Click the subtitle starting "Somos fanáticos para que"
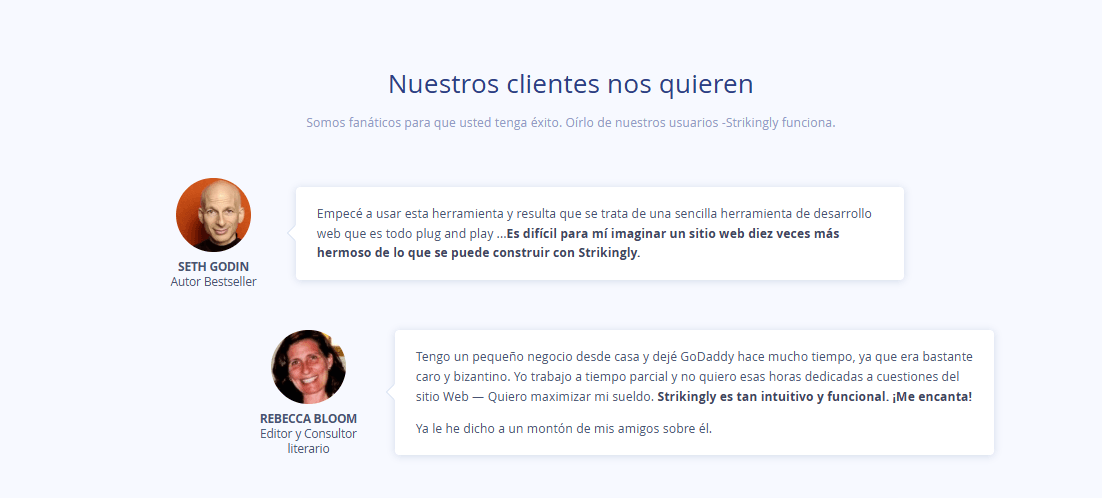The height and width of the screenshot is (498, 1102). [x=571, y=123]
